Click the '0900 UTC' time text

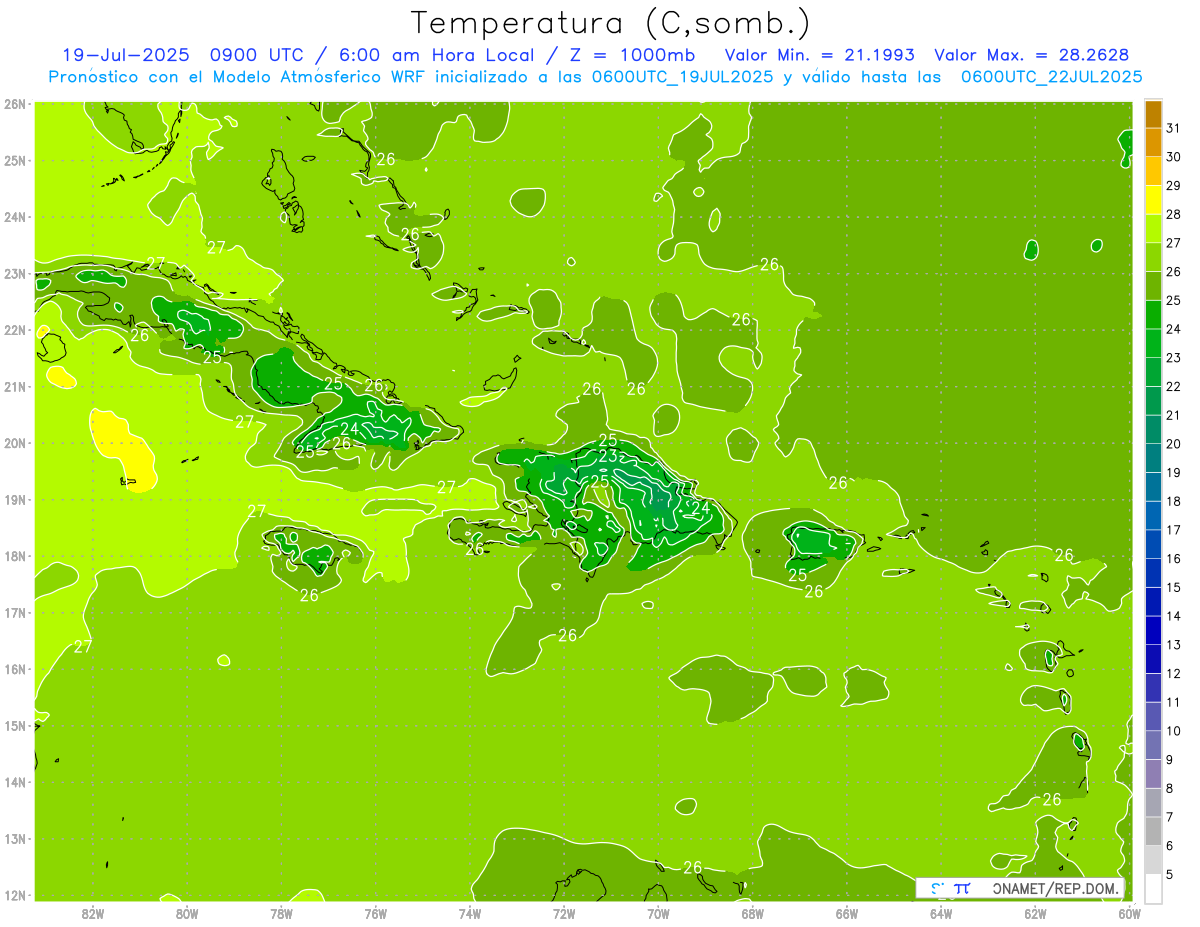(x=258, y=55)
